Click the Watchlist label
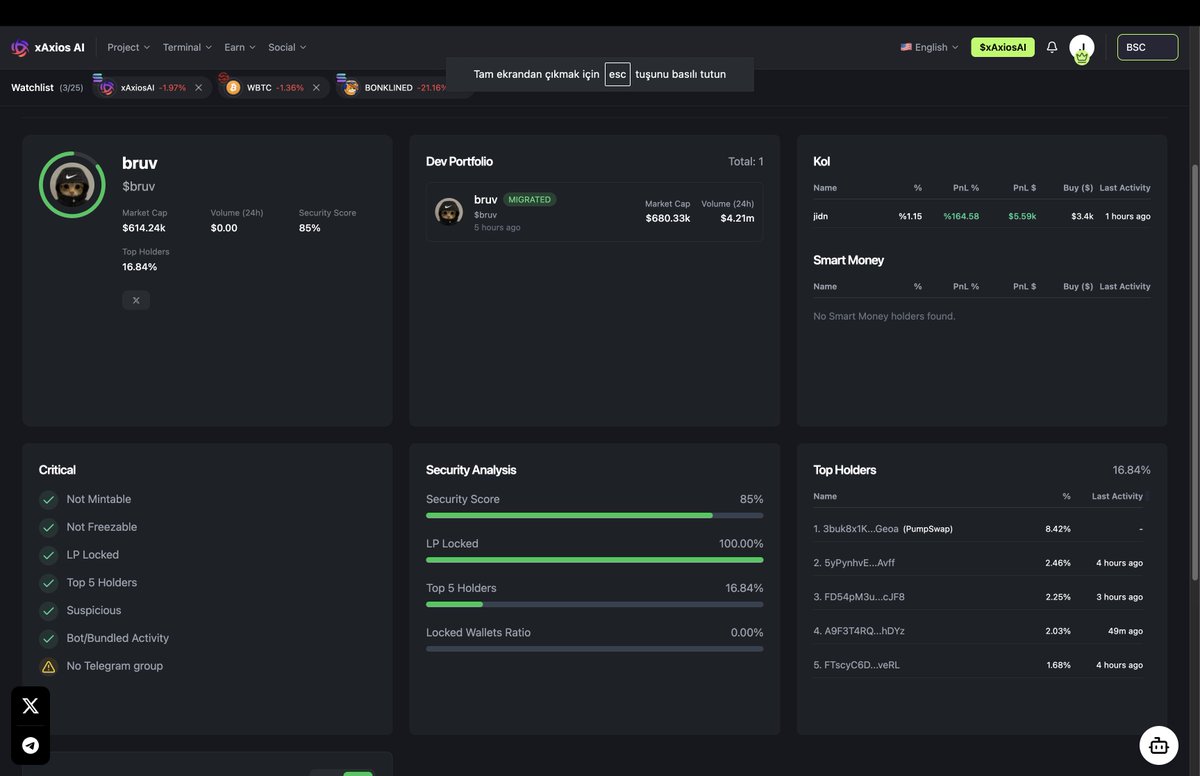Viewport: 1200px width, 776px height. coord(32,88)
